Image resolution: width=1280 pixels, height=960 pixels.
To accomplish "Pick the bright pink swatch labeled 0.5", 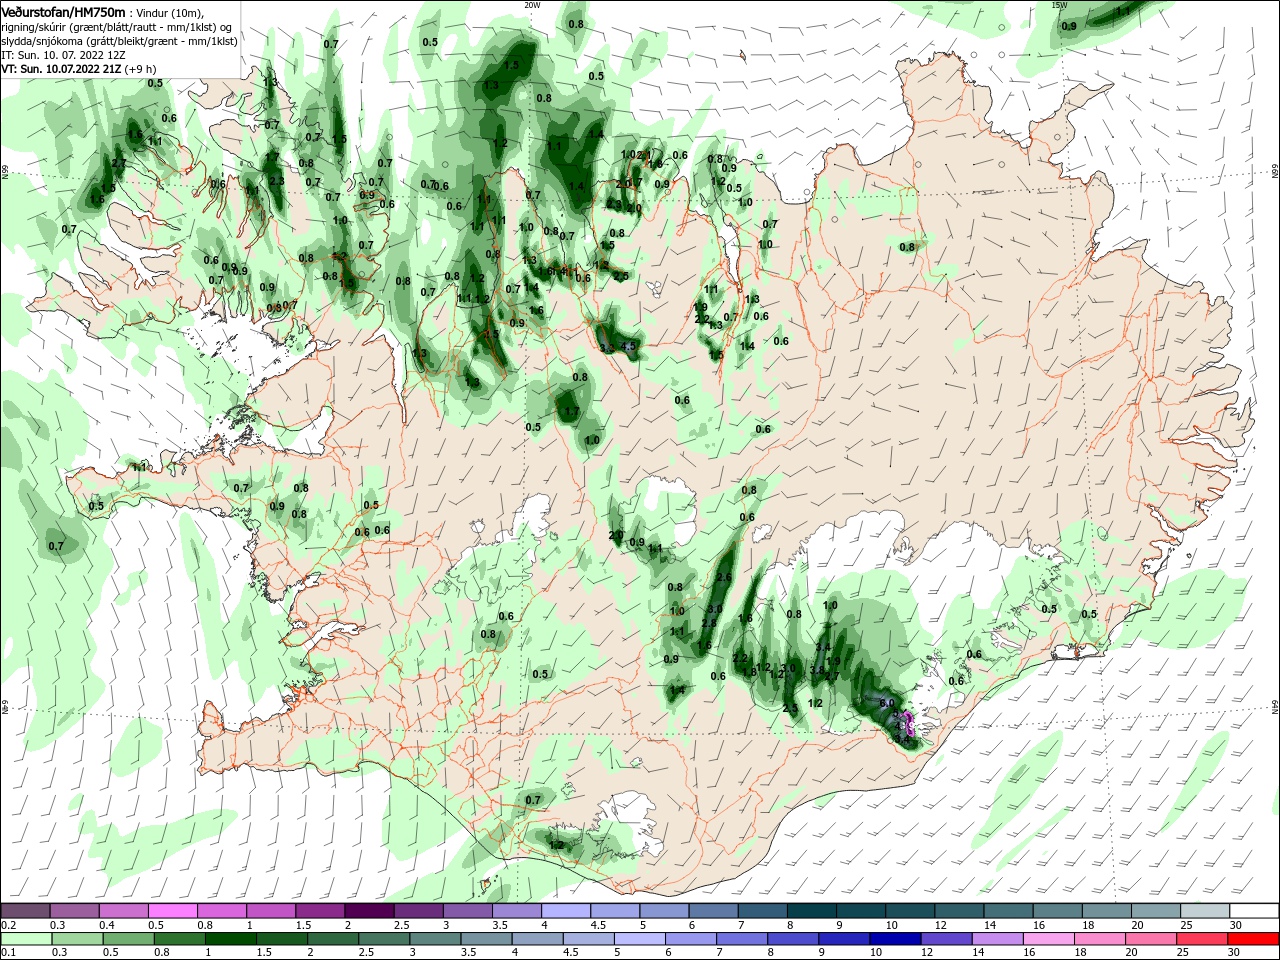I will [x=172, y=910].
